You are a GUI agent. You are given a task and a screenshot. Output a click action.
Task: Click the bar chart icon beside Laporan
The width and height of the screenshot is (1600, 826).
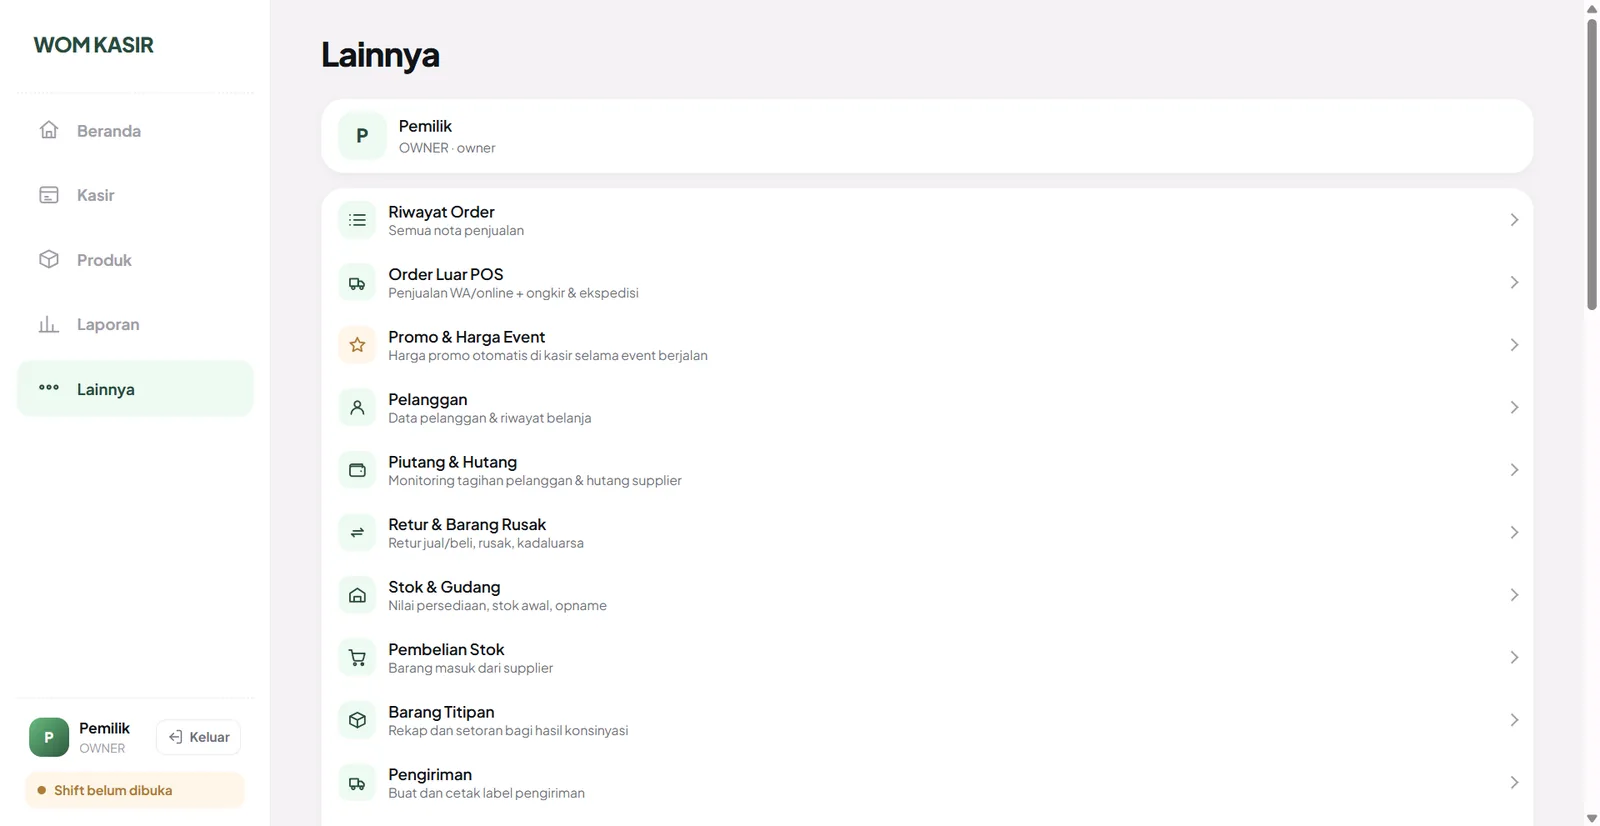(49, 324)
